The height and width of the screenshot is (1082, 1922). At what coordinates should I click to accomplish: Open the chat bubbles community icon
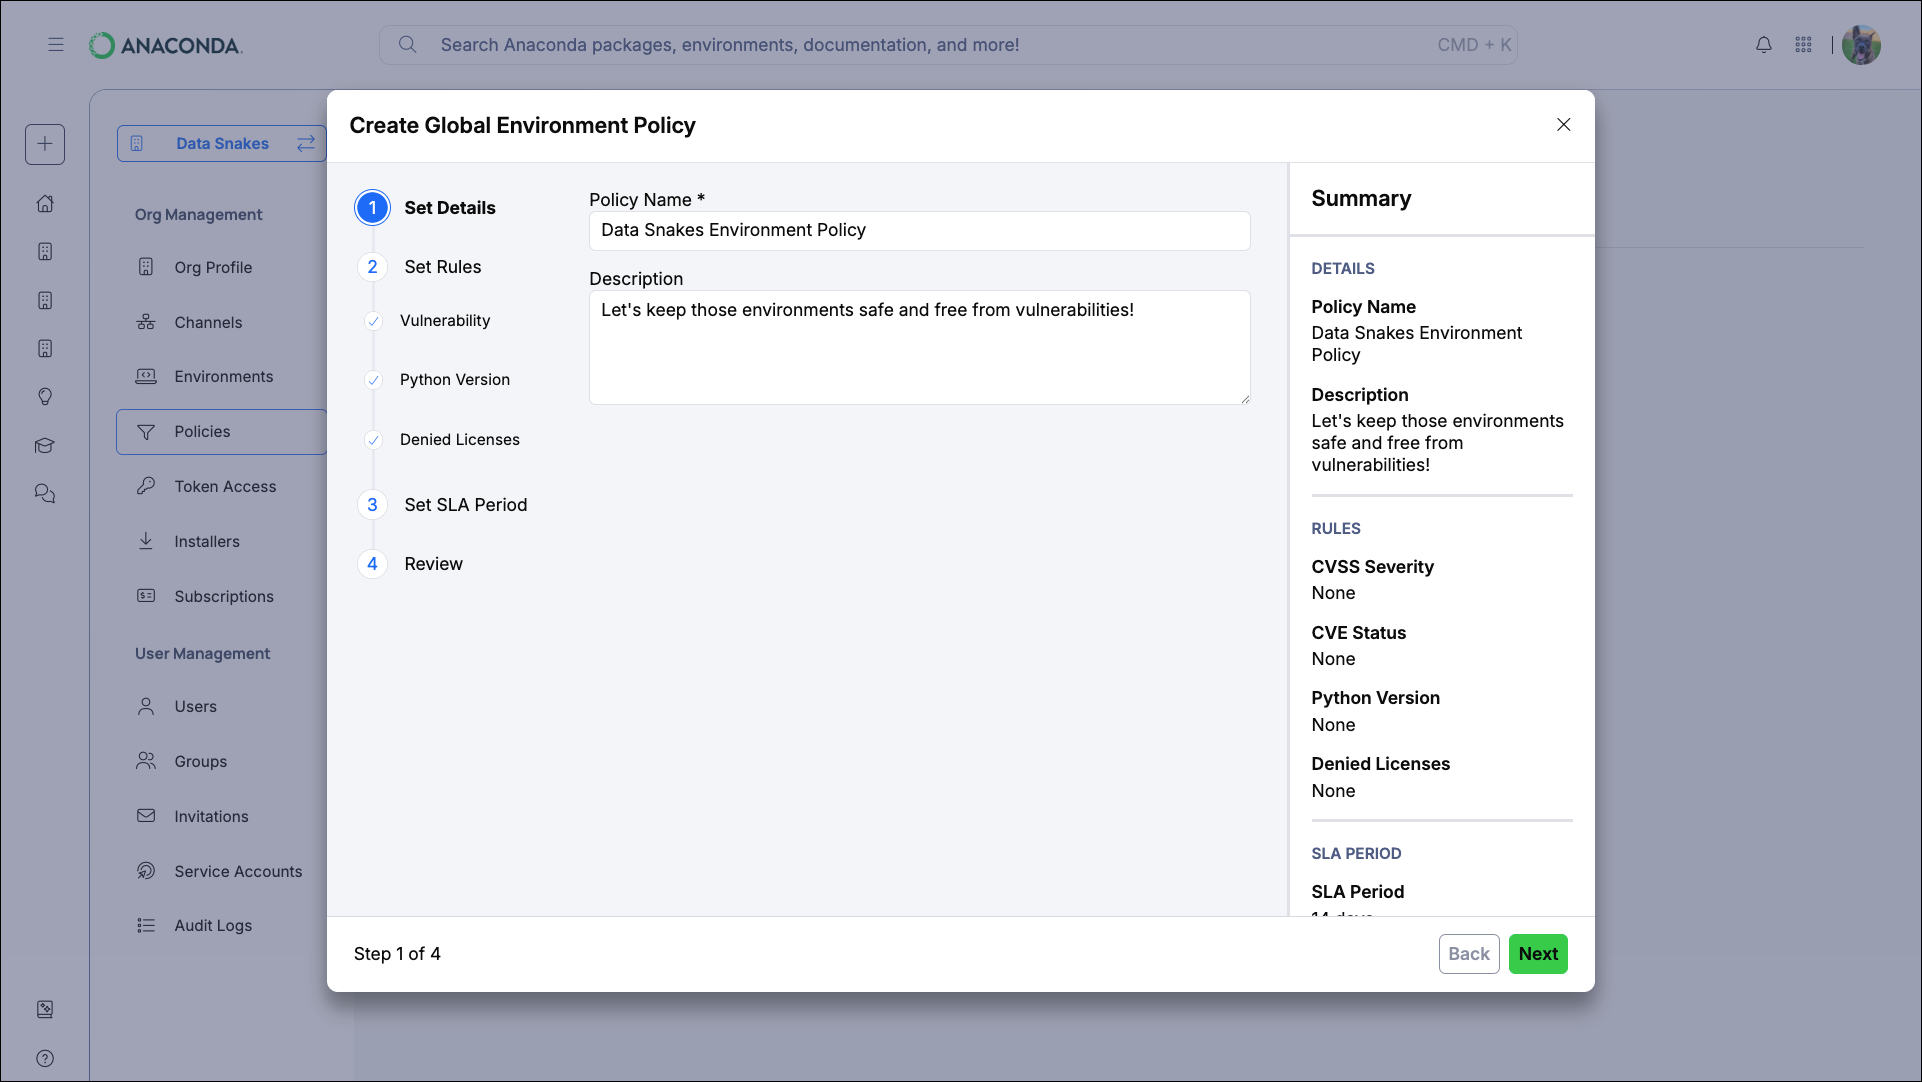pos(45,494)
